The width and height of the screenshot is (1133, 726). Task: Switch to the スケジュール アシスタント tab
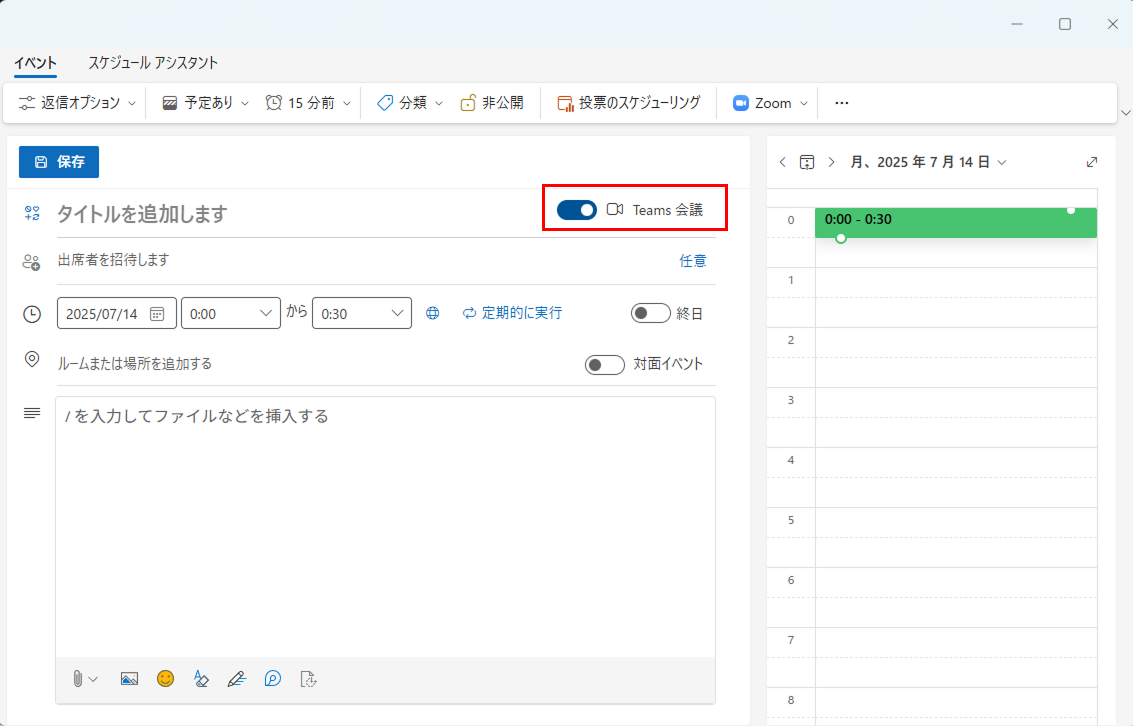[153, 63]
